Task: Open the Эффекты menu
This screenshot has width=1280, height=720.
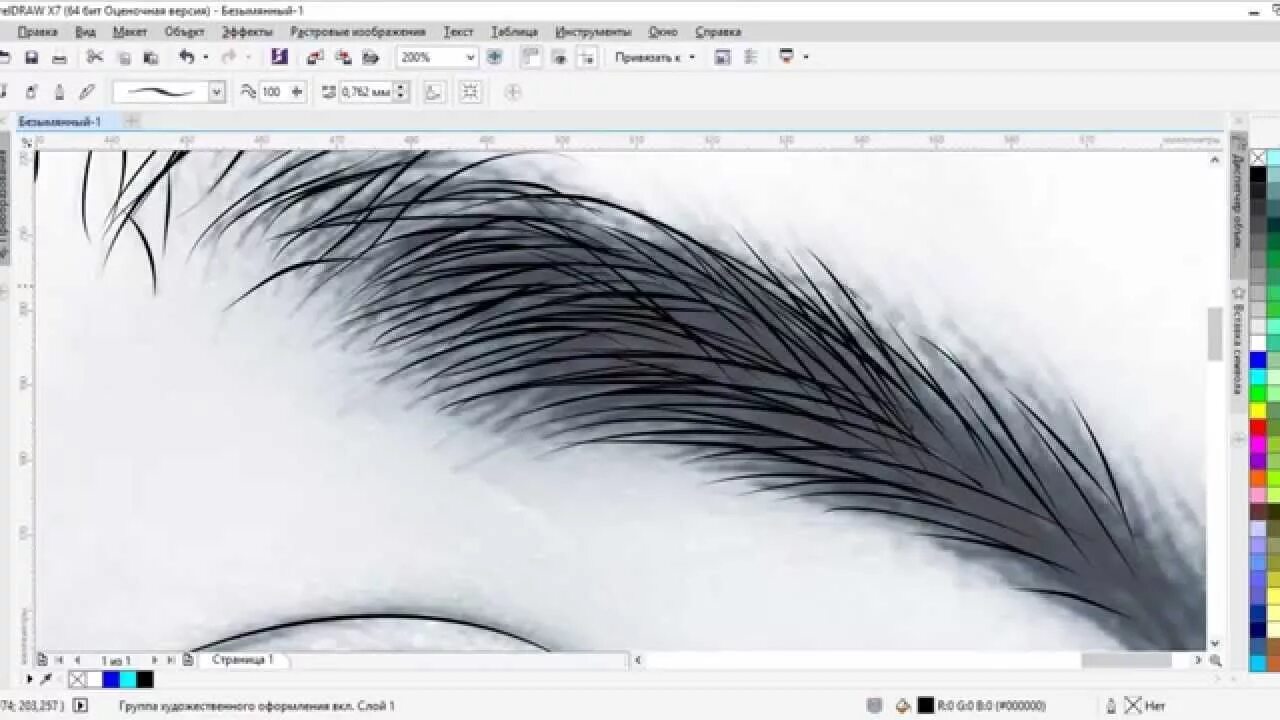Action: tap(247, 32)
